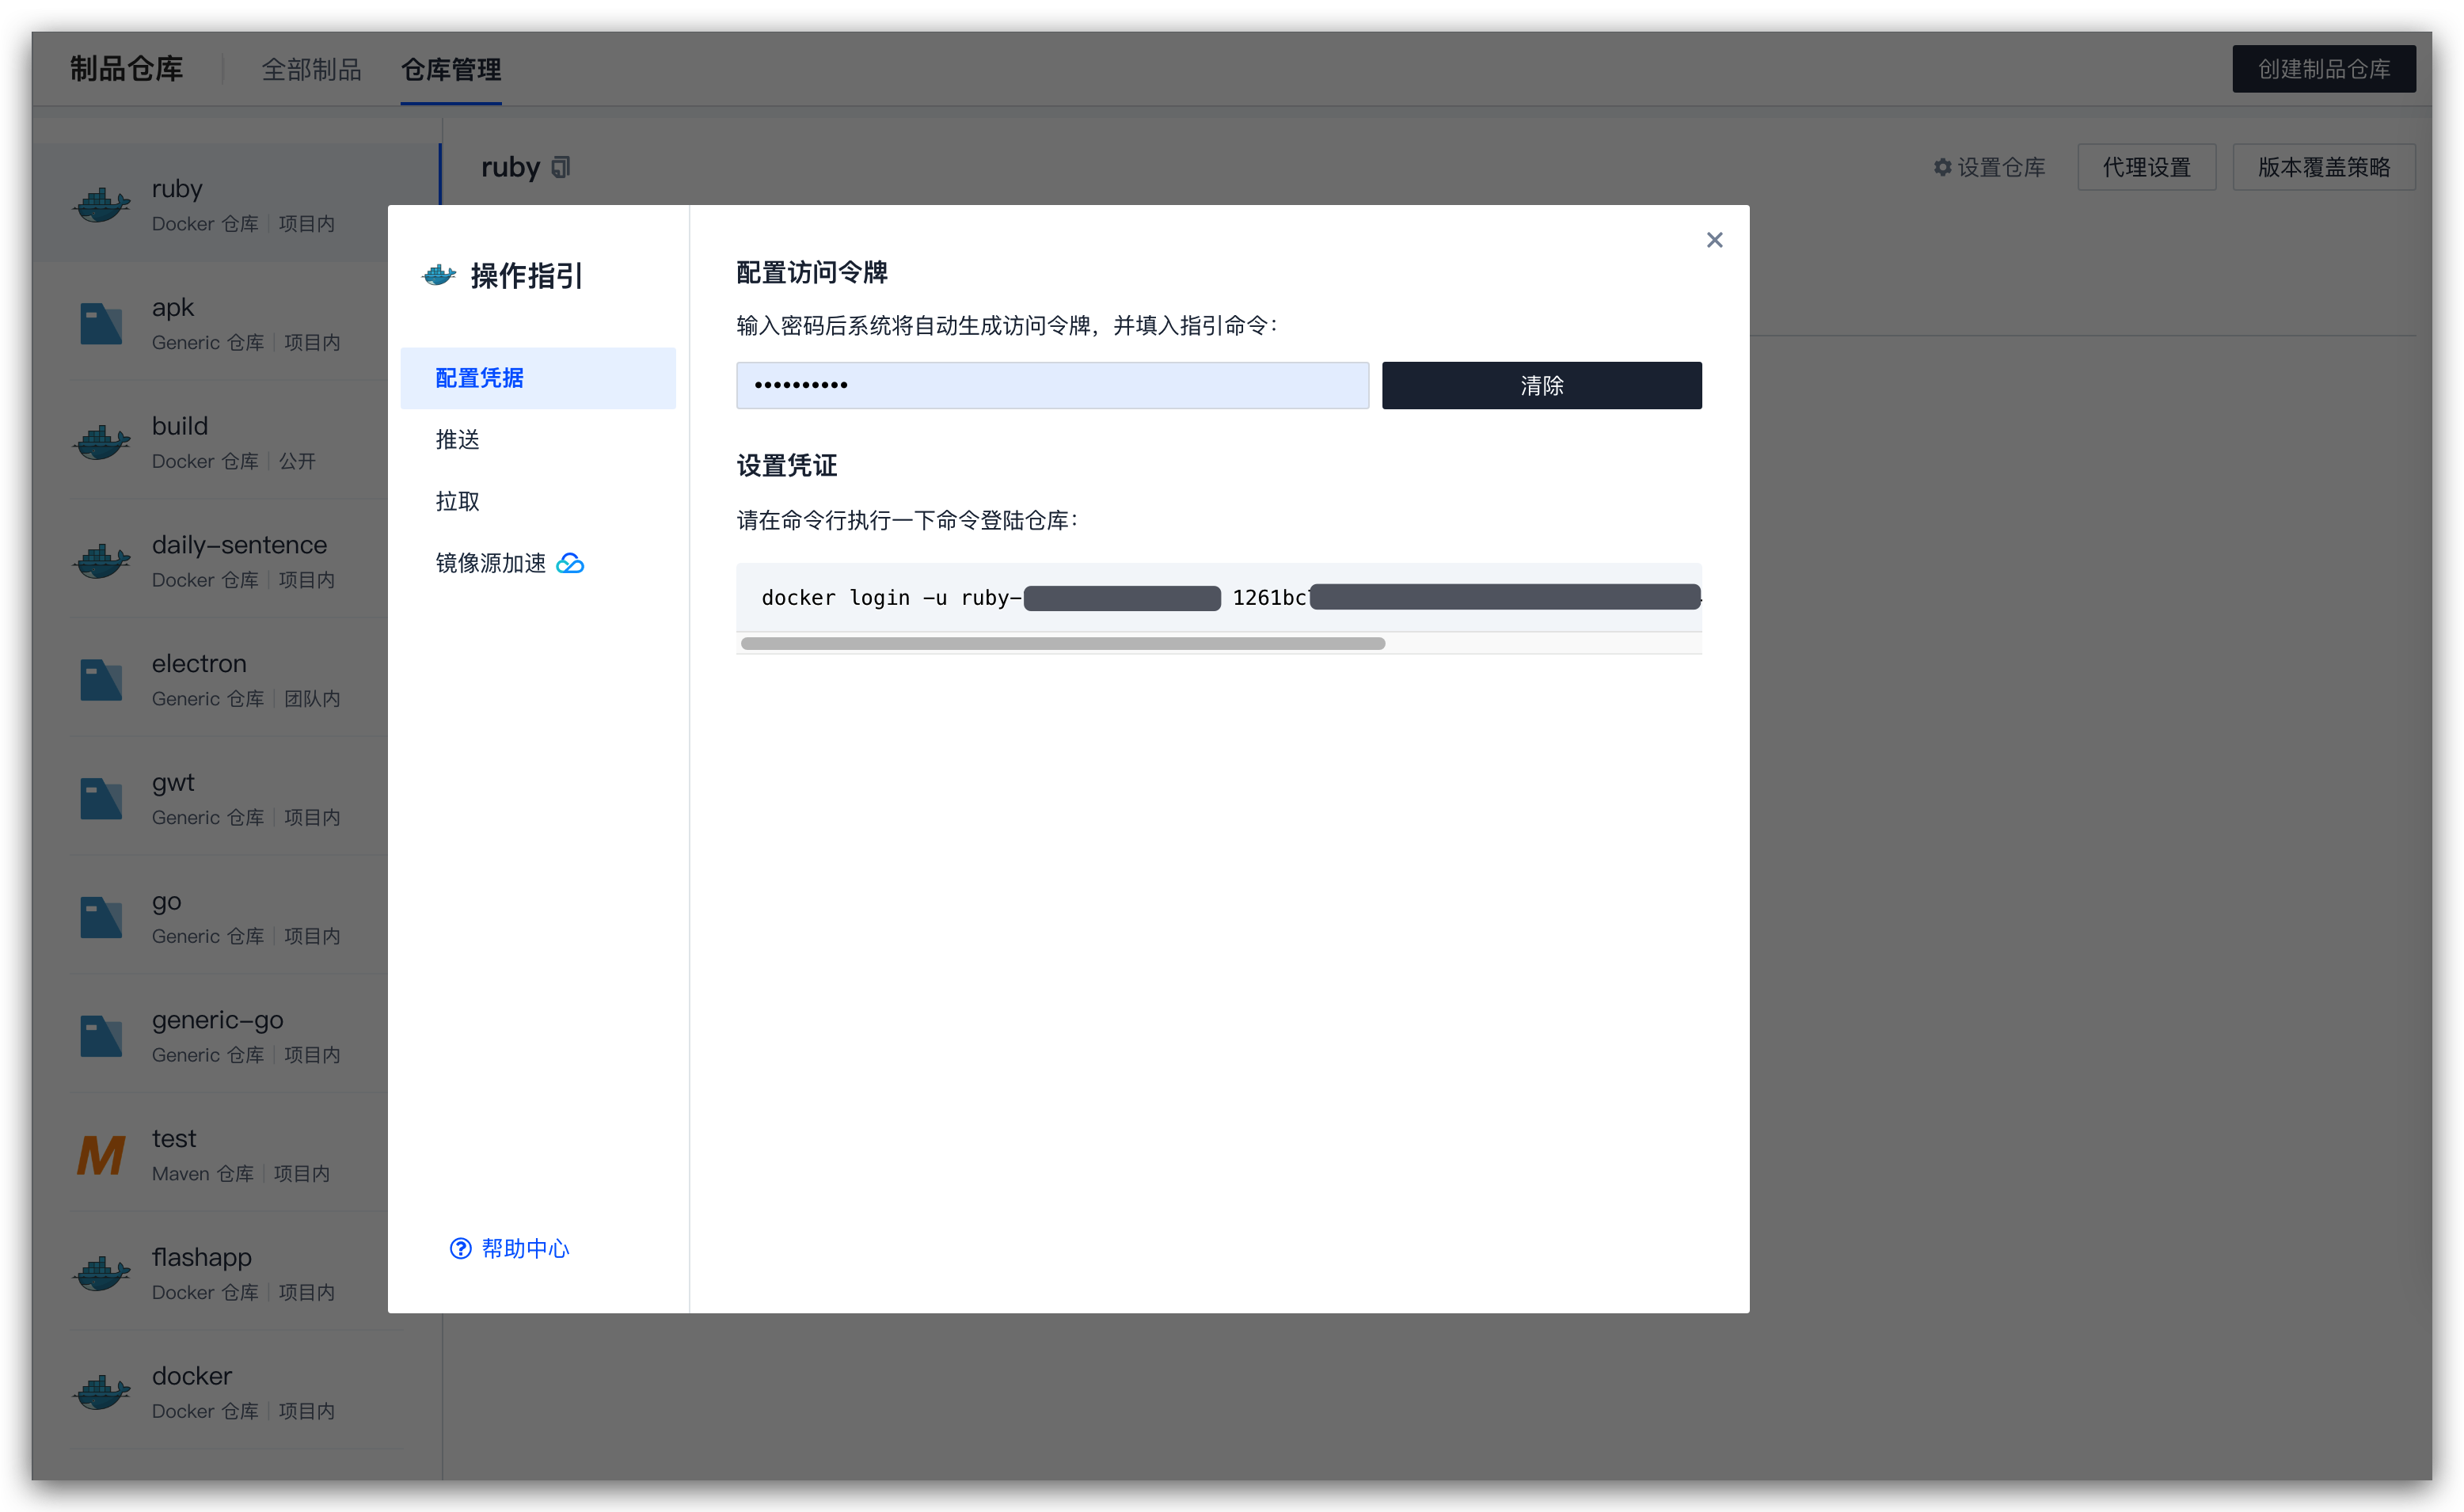Select the 配置凭据 menu item

click(x=538, y=378)
